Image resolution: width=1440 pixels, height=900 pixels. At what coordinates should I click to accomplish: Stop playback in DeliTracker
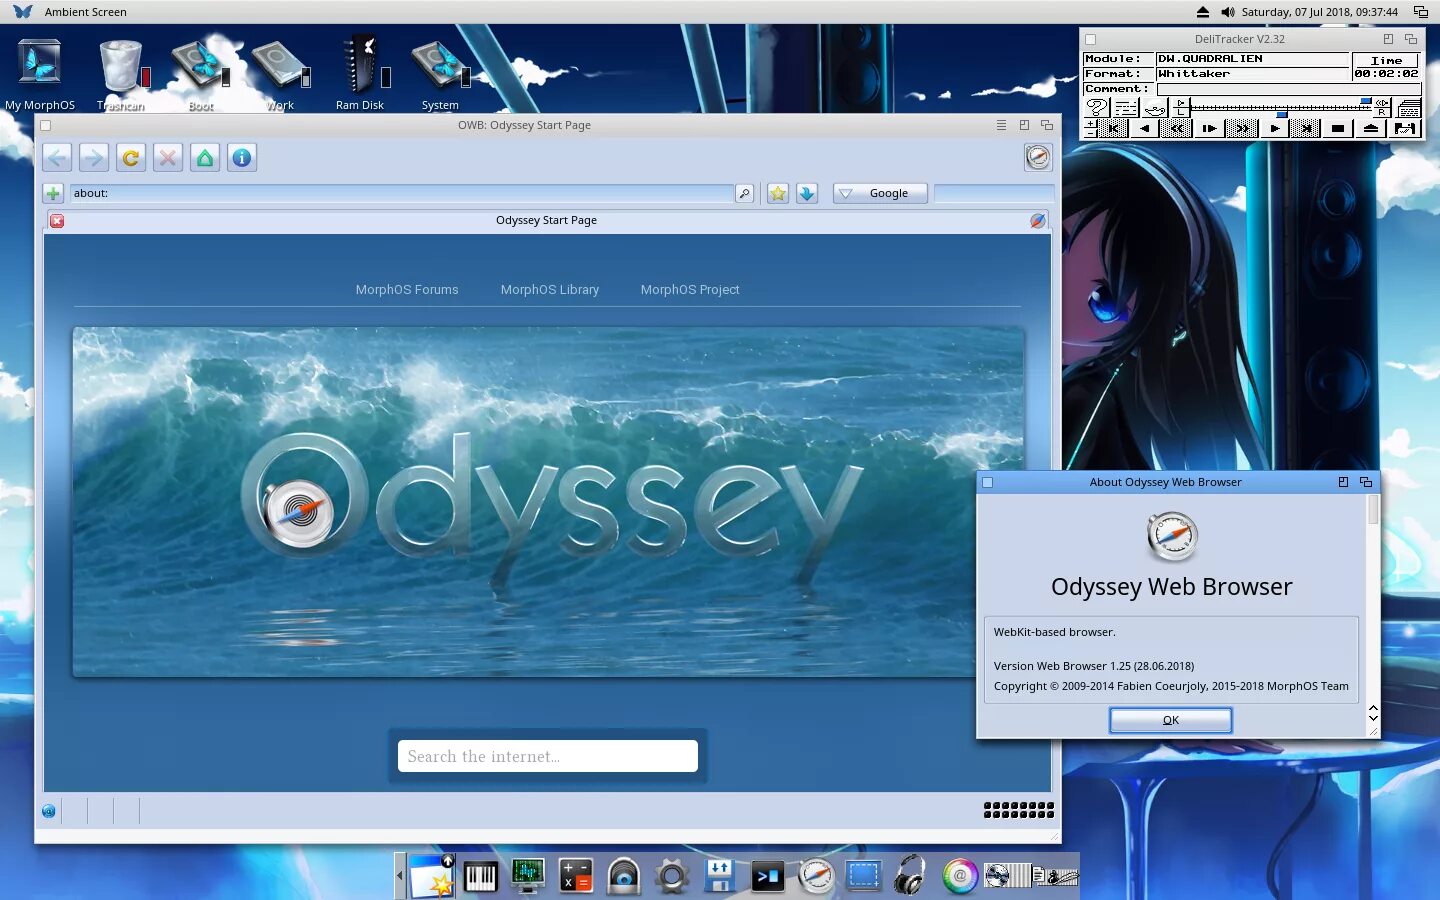click(x=1338, y=128)
